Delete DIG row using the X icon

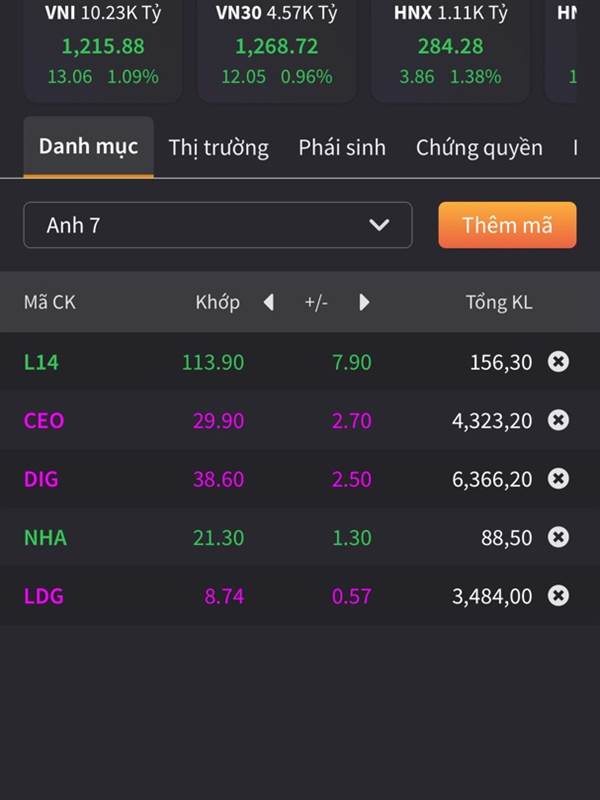pos(558,479)
